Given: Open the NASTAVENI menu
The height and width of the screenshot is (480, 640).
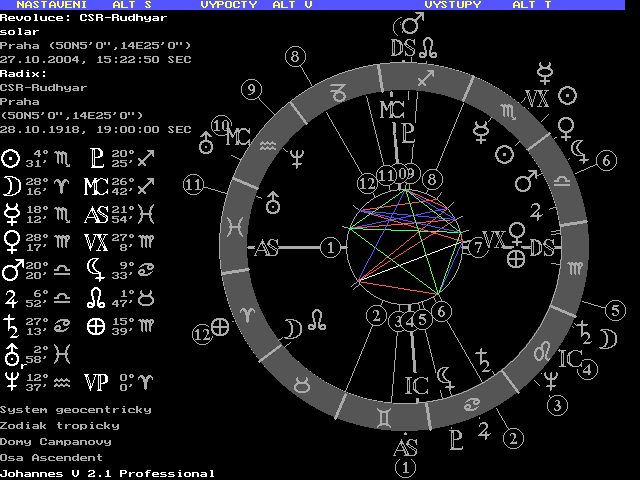Looking at the screenshot, I should click(48, 5).
